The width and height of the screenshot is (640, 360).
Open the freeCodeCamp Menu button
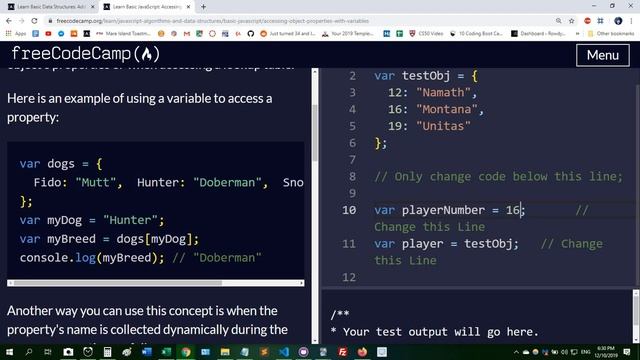point(602,55)
